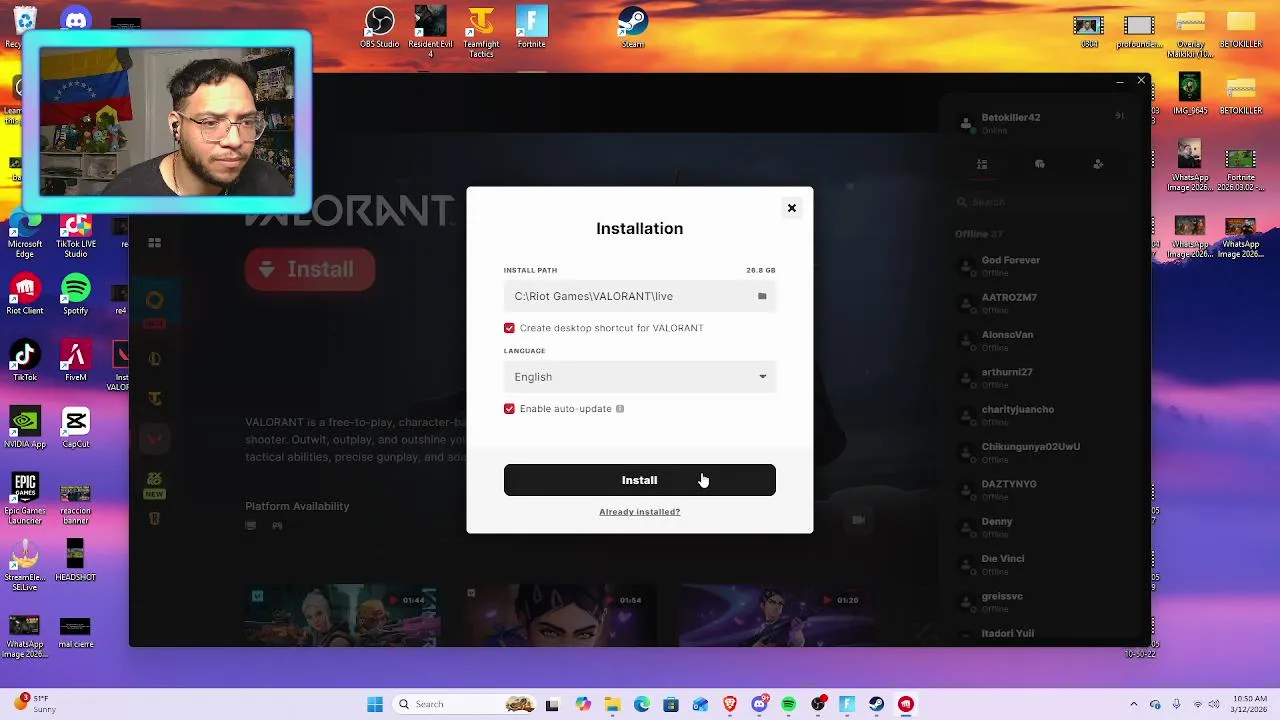Open taskbar clock showing 10:50 AM
The height and width of the screenshot is (720, 1280).
click(1247, 704)
